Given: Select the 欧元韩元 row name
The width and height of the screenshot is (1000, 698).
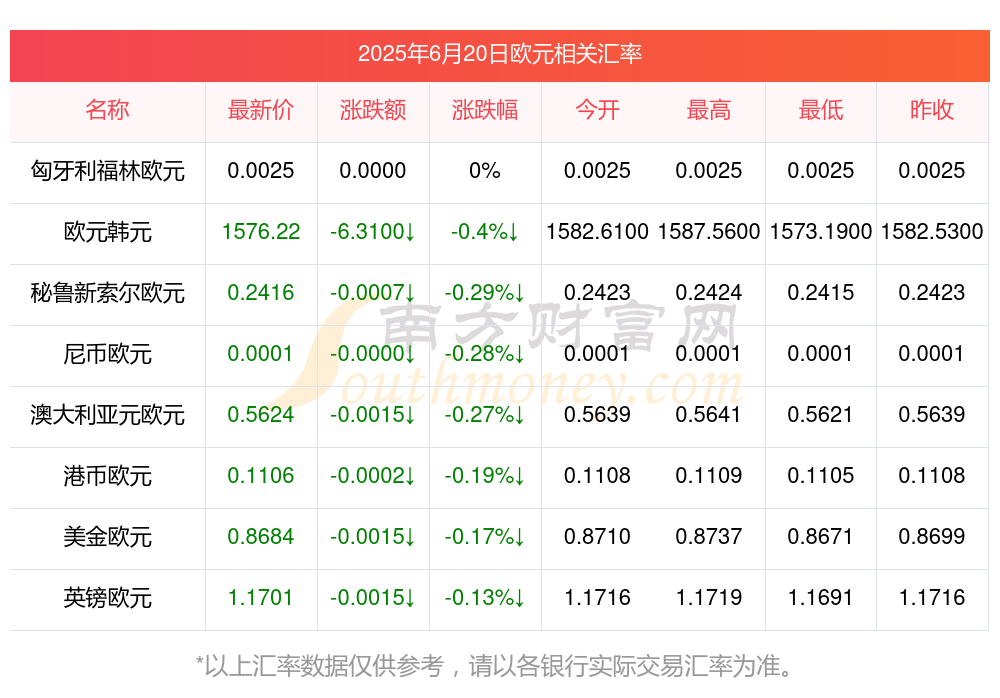Looking at the screenshot, I should click(107, 232).
